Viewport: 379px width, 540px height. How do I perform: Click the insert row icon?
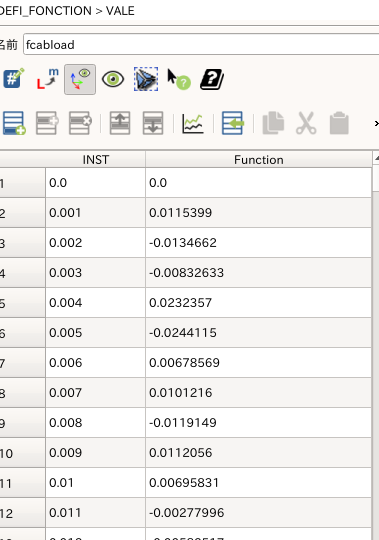pos(47,123)
